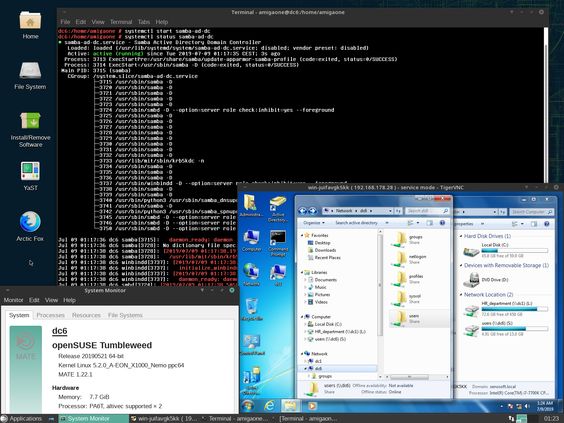The image size is (564, 423).
Task: Switch to the Processes tab
Action: [x=50, y=315]
